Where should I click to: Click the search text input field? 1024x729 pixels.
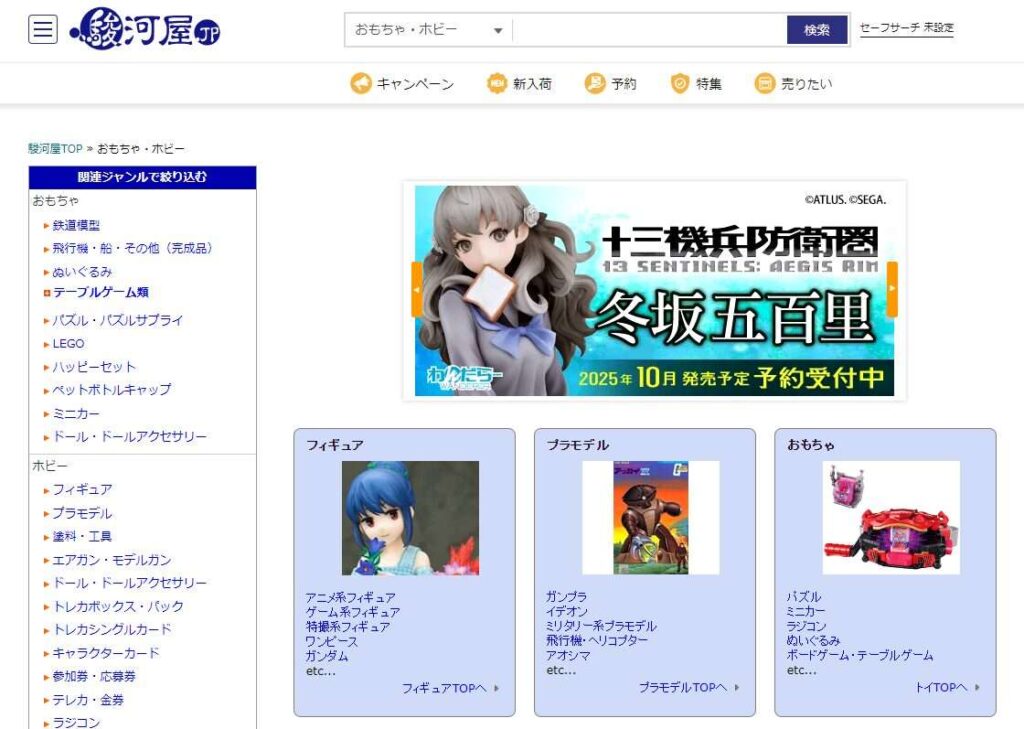tap(650, 30)
